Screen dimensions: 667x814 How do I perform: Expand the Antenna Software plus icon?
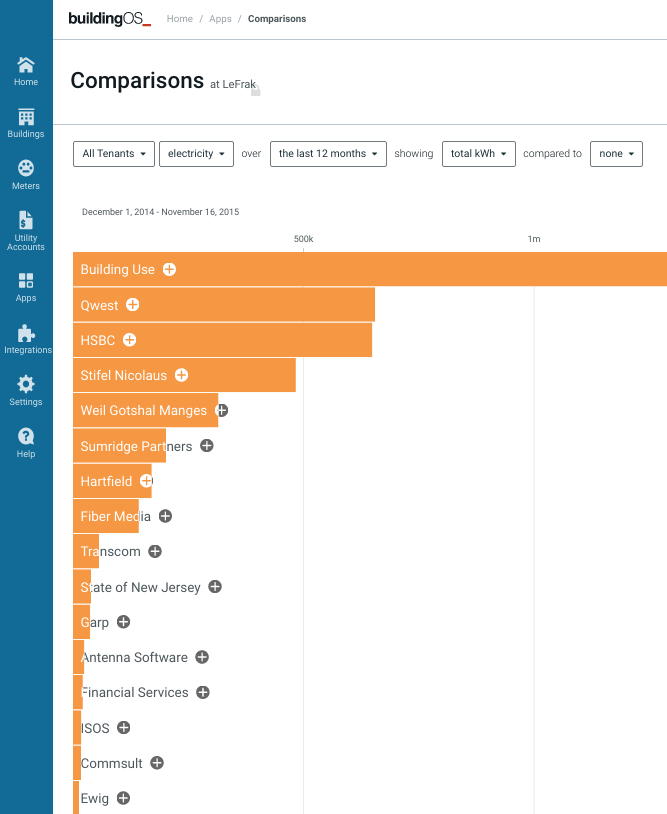click(202, 657)
